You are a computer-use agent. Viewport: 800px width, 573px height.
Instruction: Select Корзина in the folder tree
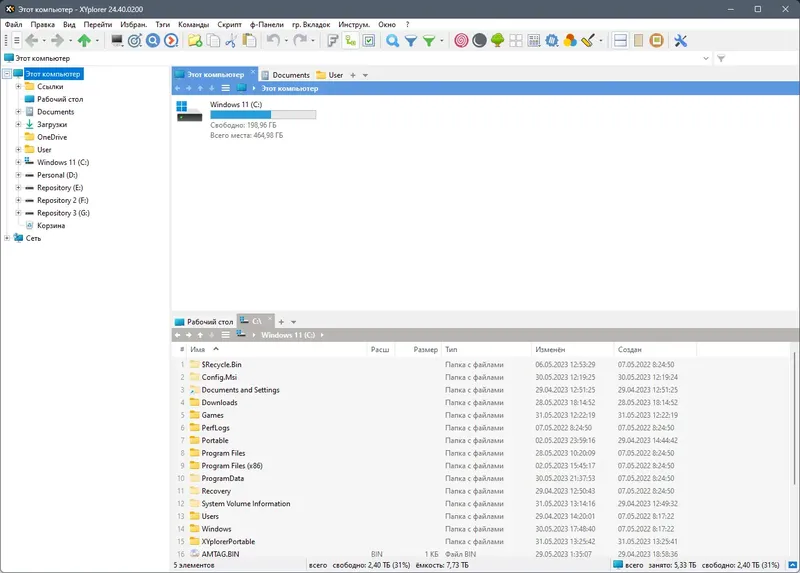[51, 226]
